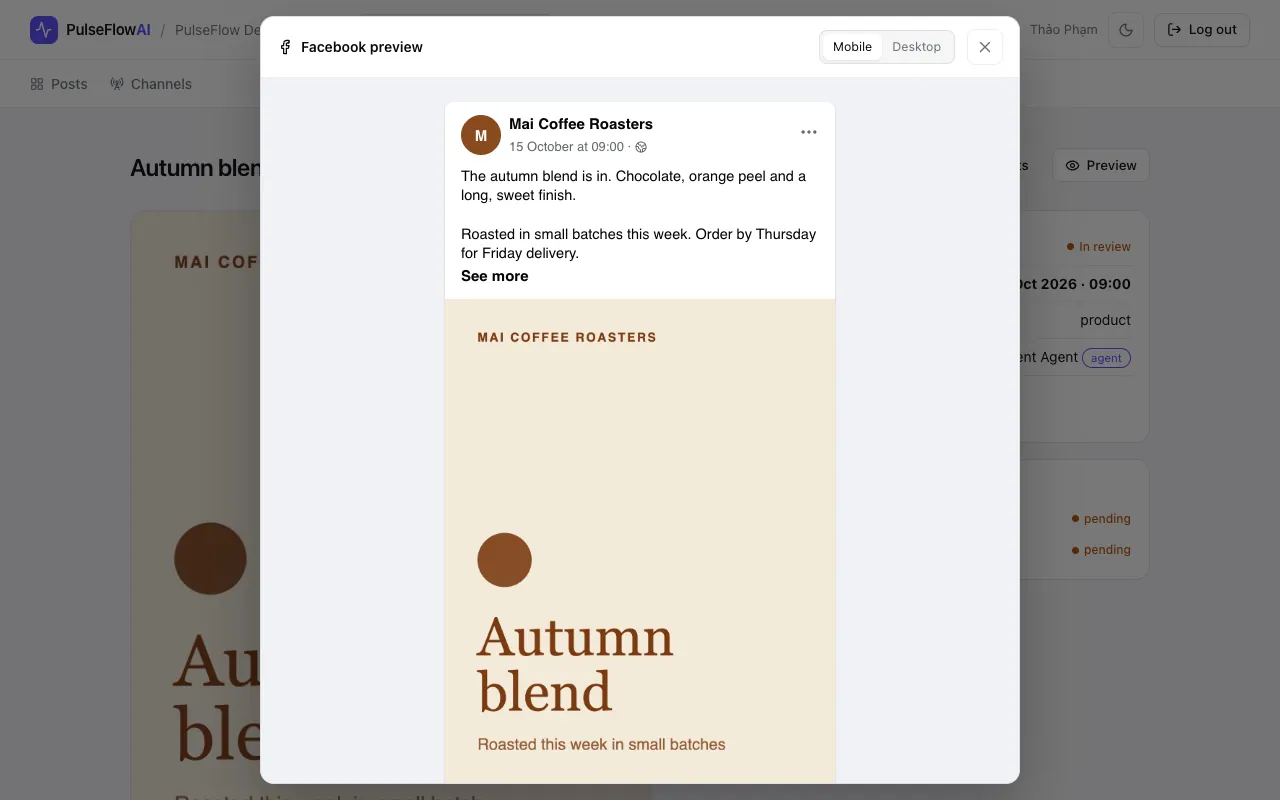Click the Facebook icon in preview header

click(285, 47)
